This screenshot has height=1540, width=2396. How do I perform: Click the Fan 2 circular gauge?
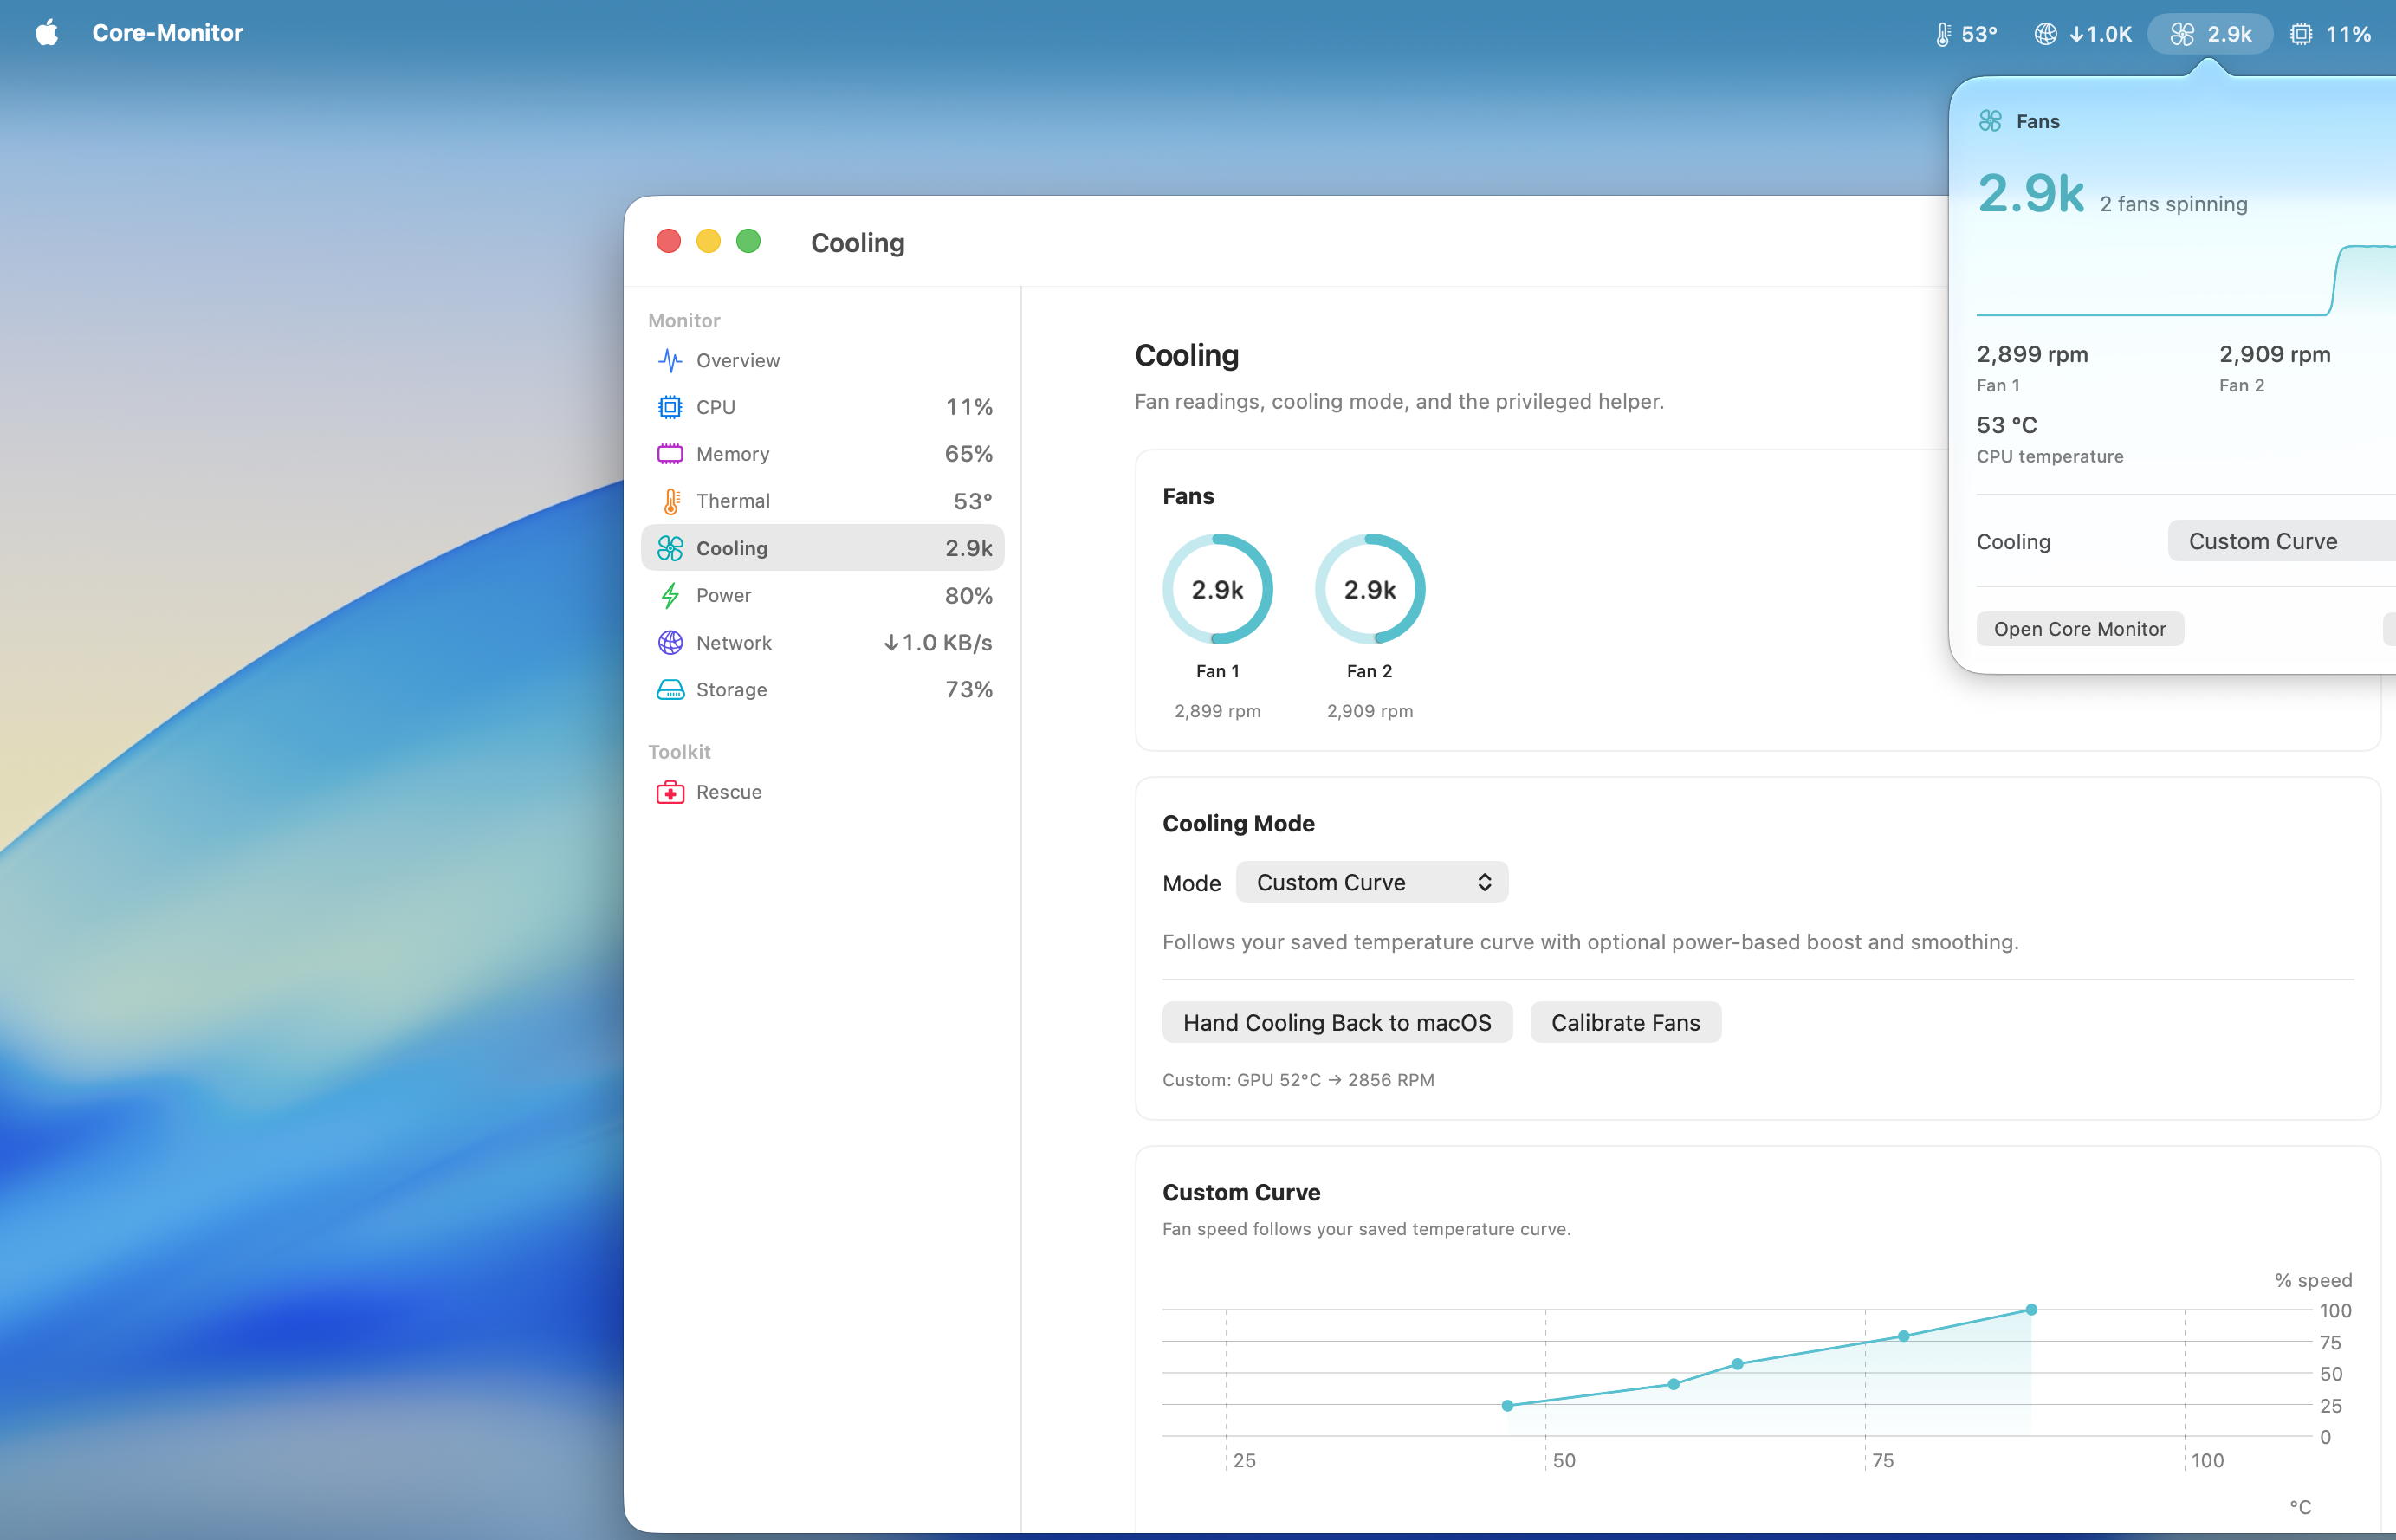point(1369,589)
